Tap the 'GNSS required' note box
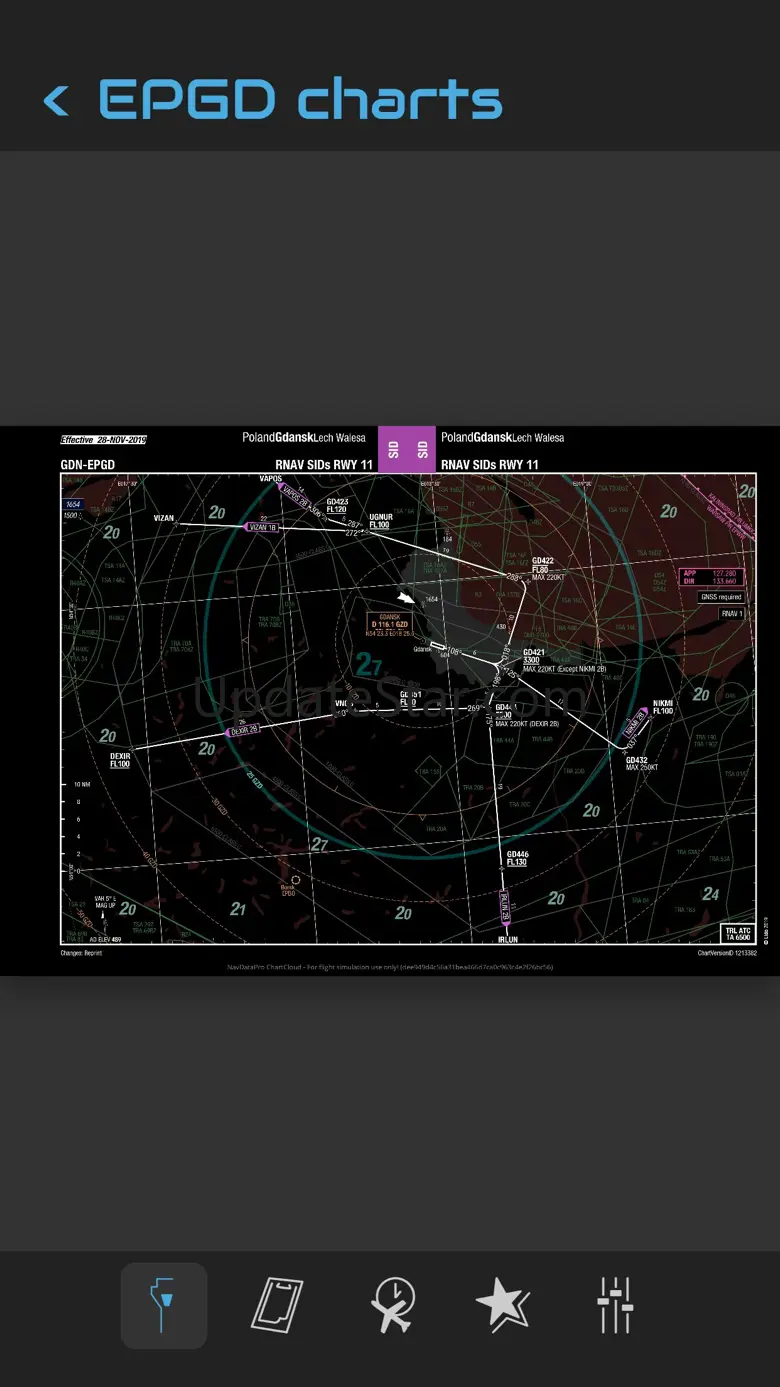This screenshot has width=780, height=1387. point(721,597)
